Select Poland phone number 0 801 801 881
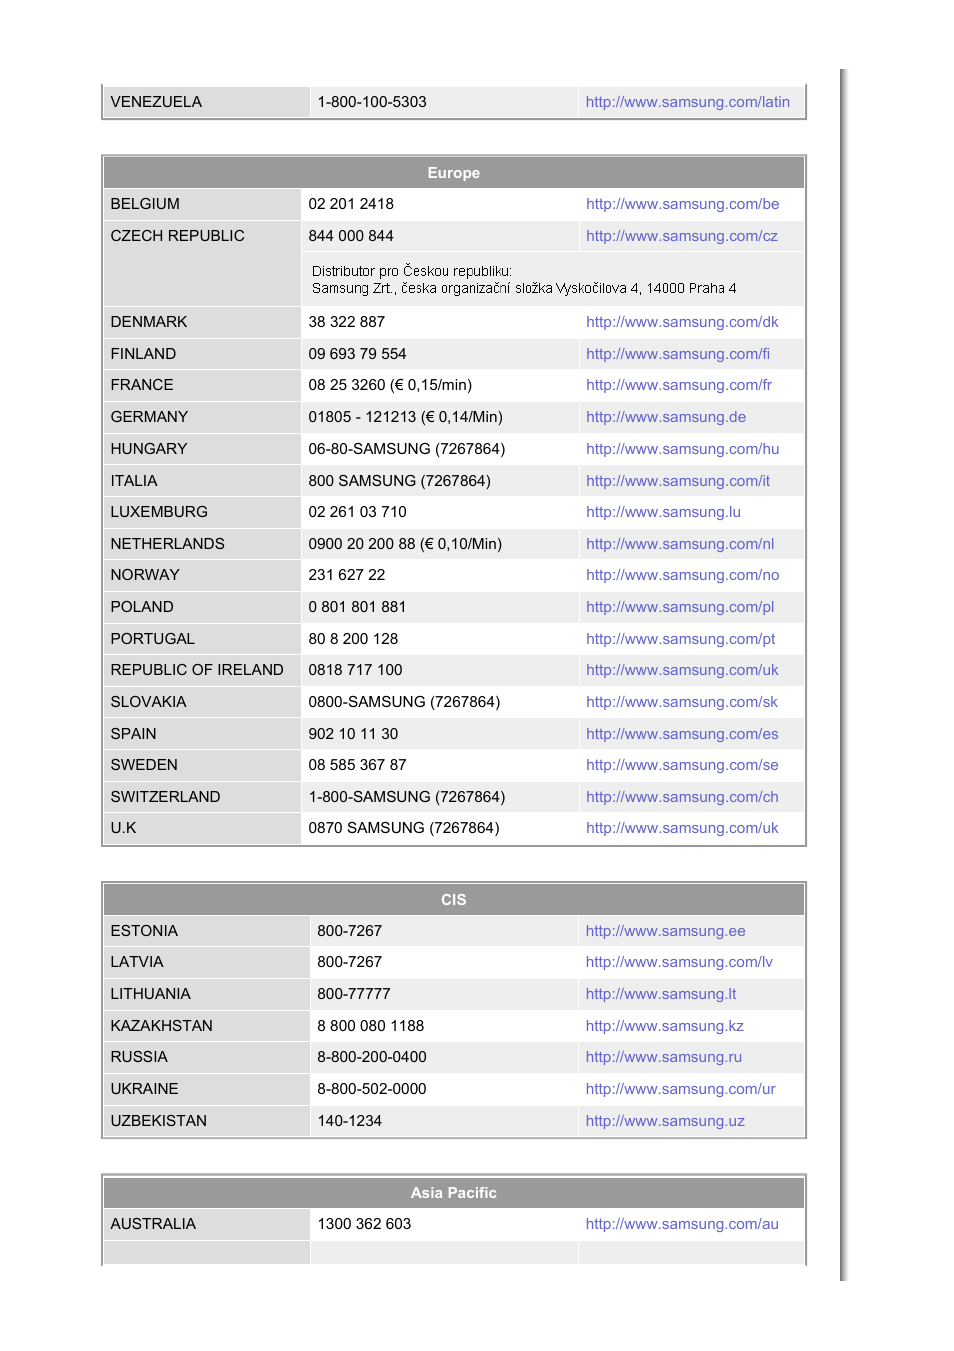The image size is (954, 1351). [357, 607]
